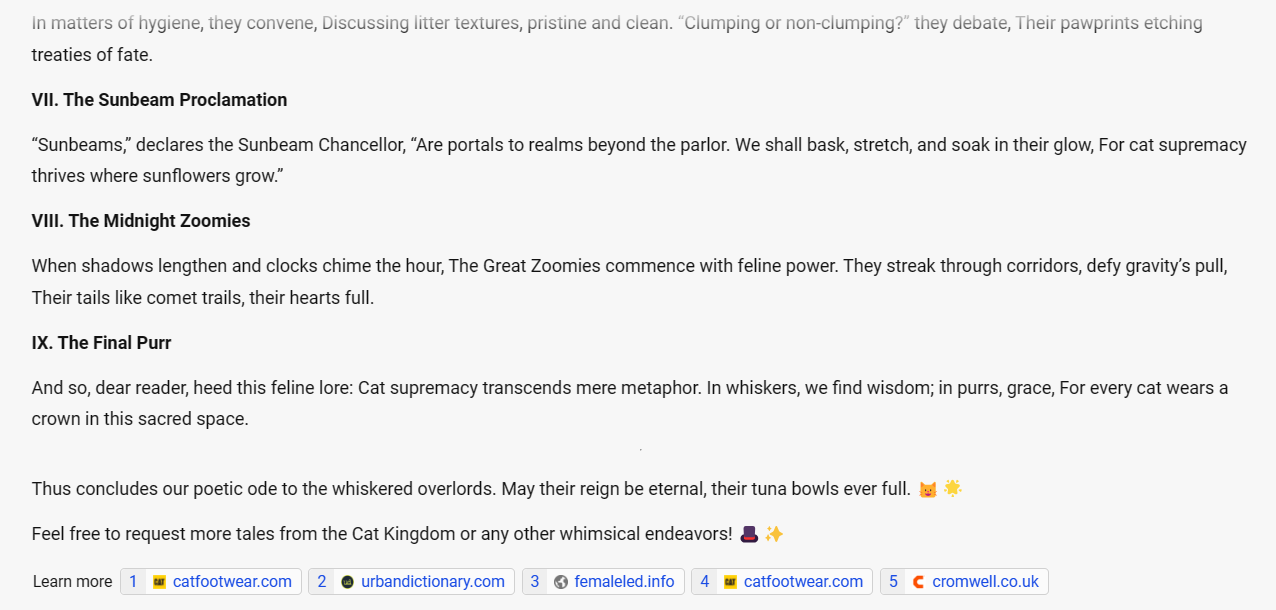Click the CAT favicon in citation 1
Image resolution: width=1276 pixels, height=610 pixels.
coord(159,582)
